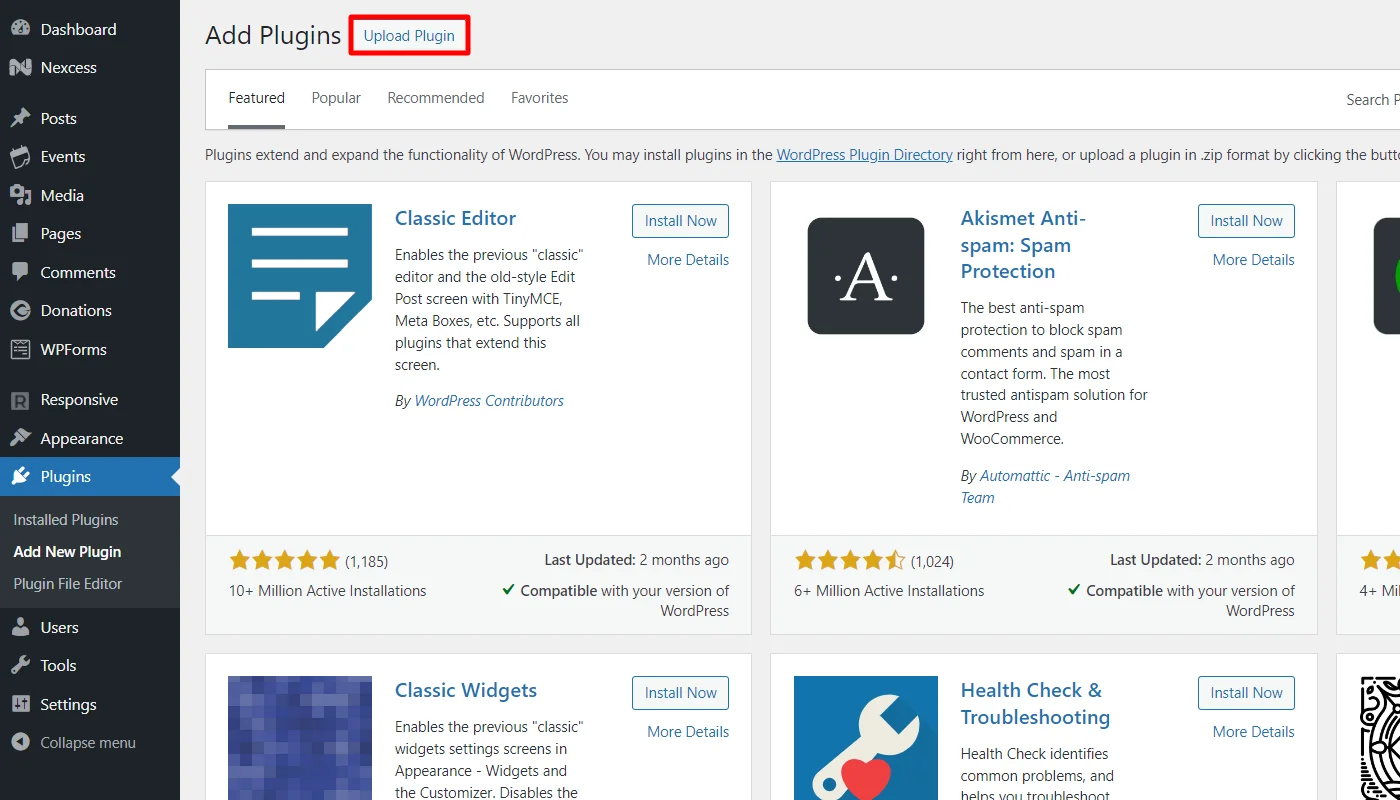Viewport: 1400px width, 800px height.
Task: Open the Settings sliders icon
Action: pos(20,704)
